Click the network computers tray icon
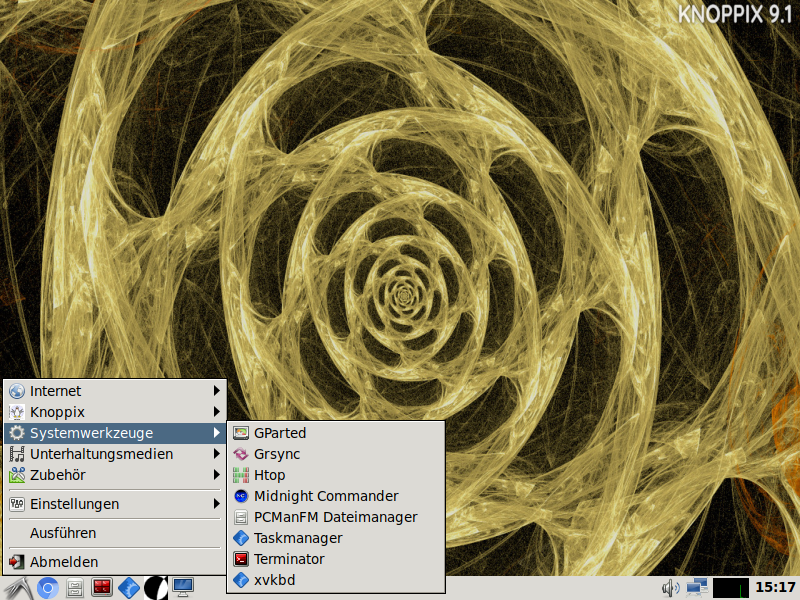The width and height of the screenshot is (800, 600). click(696, 588)
